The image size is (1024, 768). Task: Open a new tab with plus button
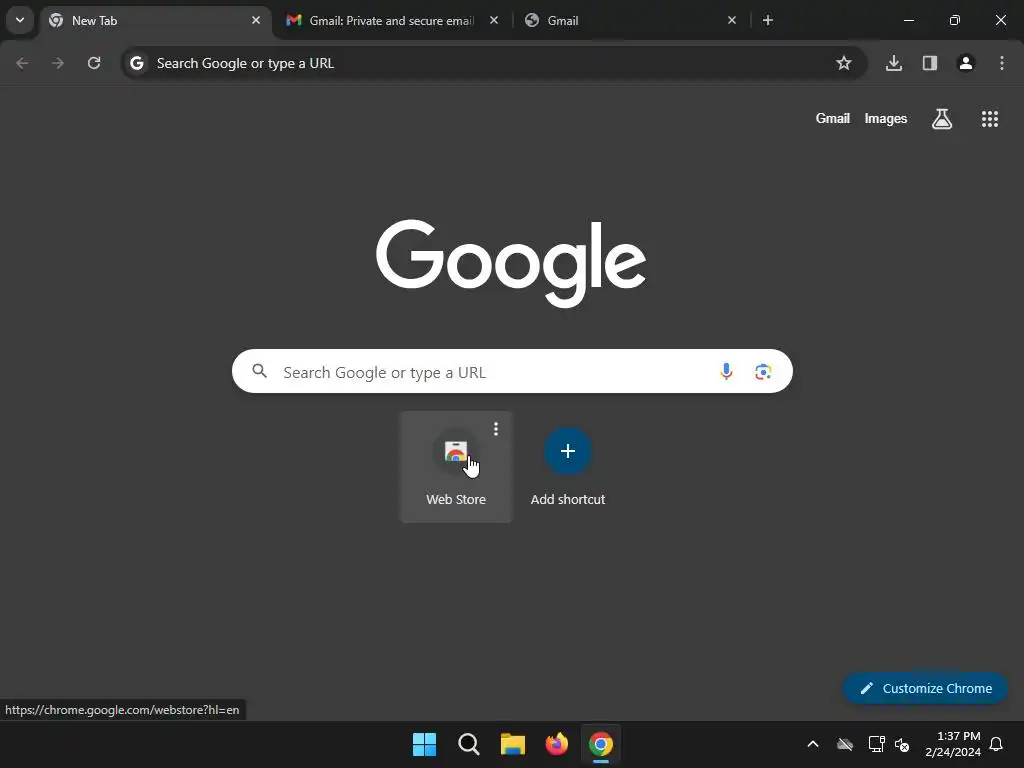coord(768,20)
